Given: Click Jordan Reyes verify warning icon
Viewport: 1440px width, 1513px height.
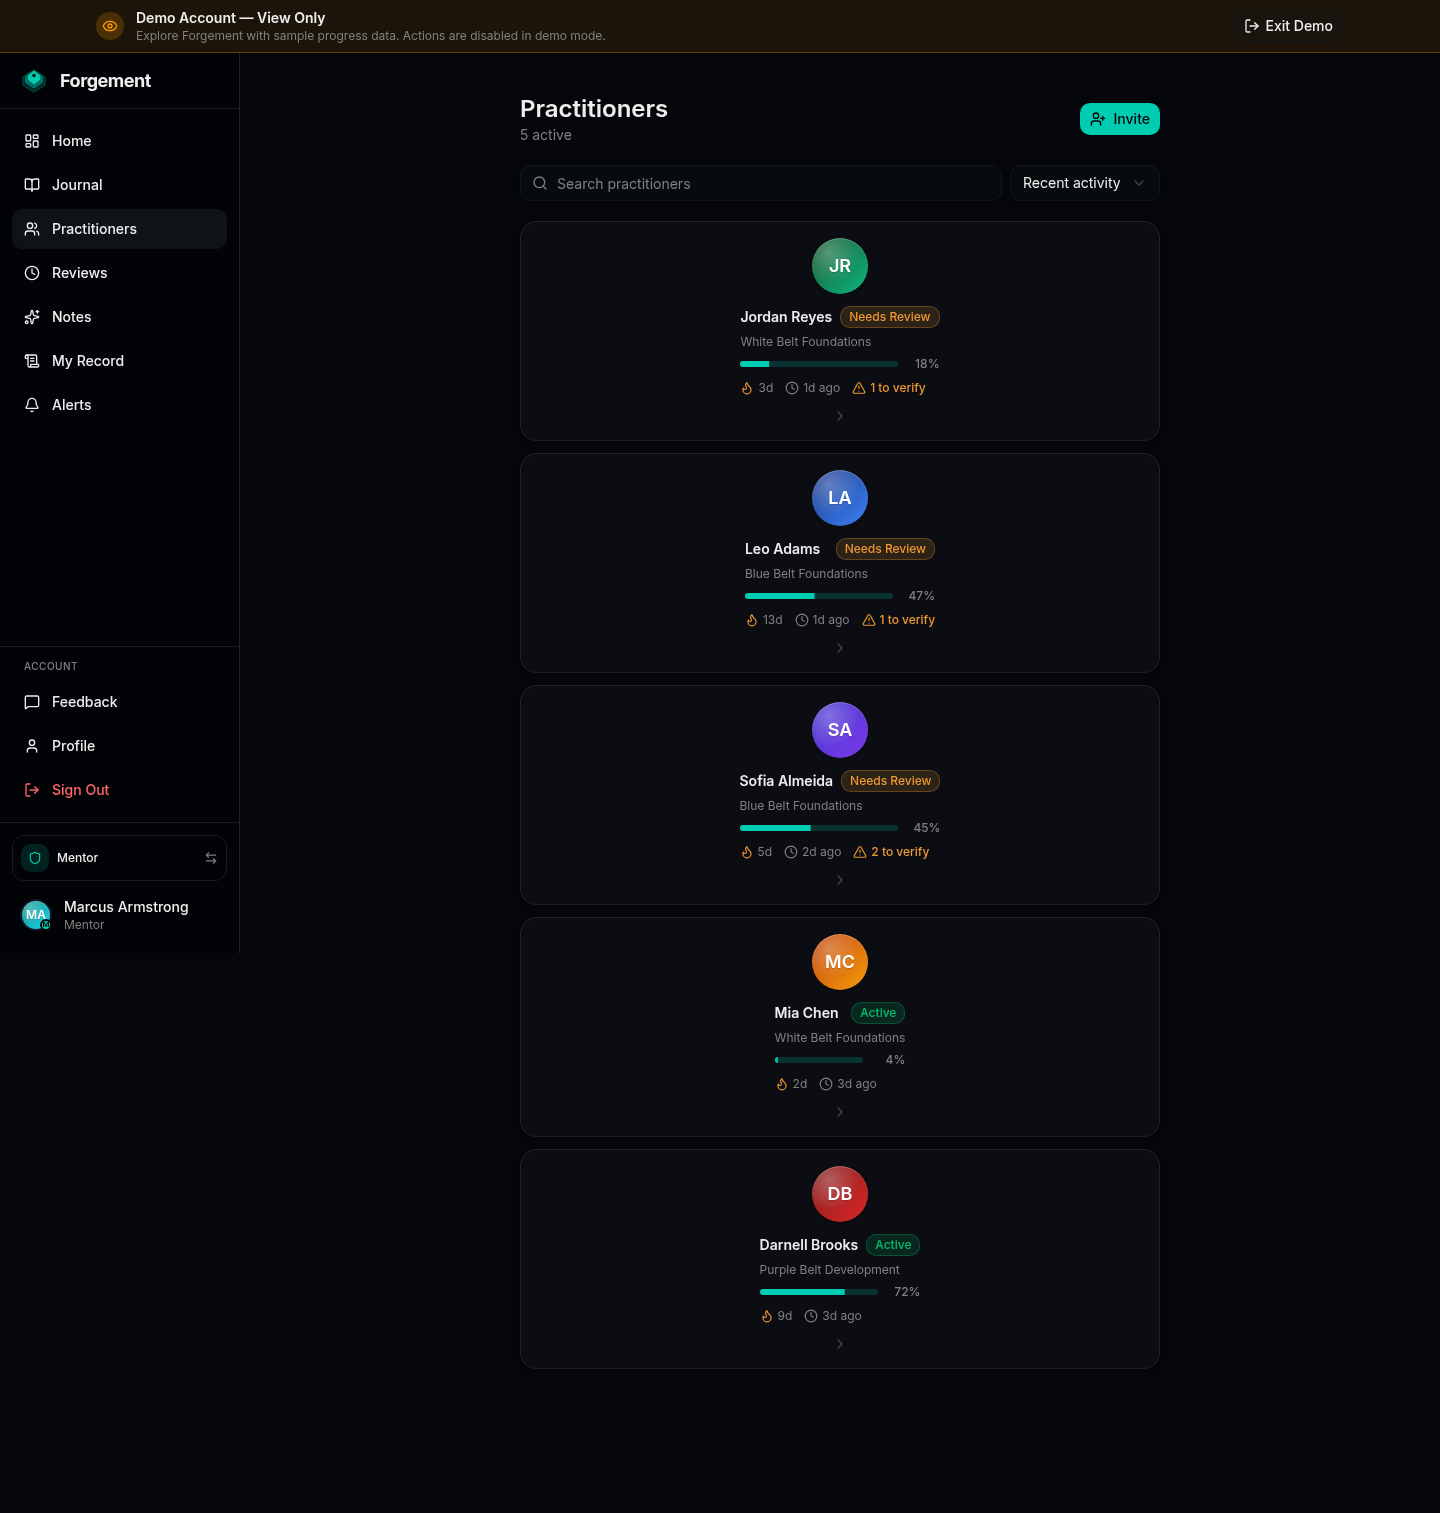Looking at the screenshot, I should coord(859,388).
